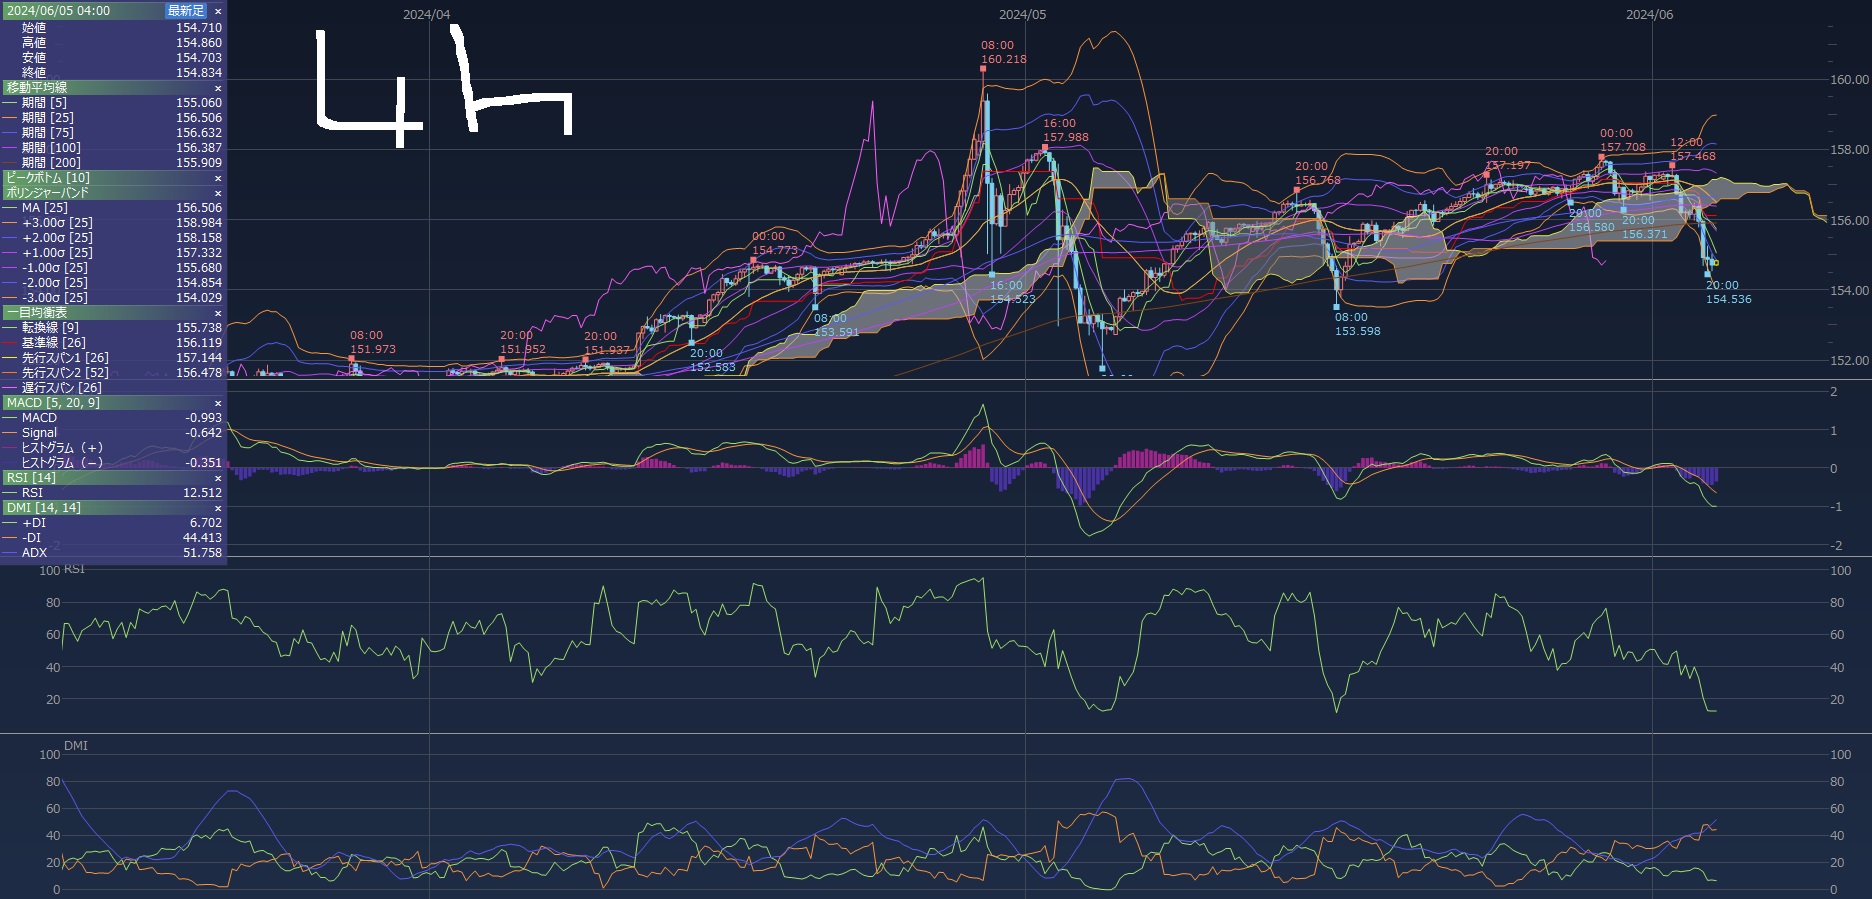Click the 最新足 (latest candle) button
1872x899 pixels.
coord(186,10)
